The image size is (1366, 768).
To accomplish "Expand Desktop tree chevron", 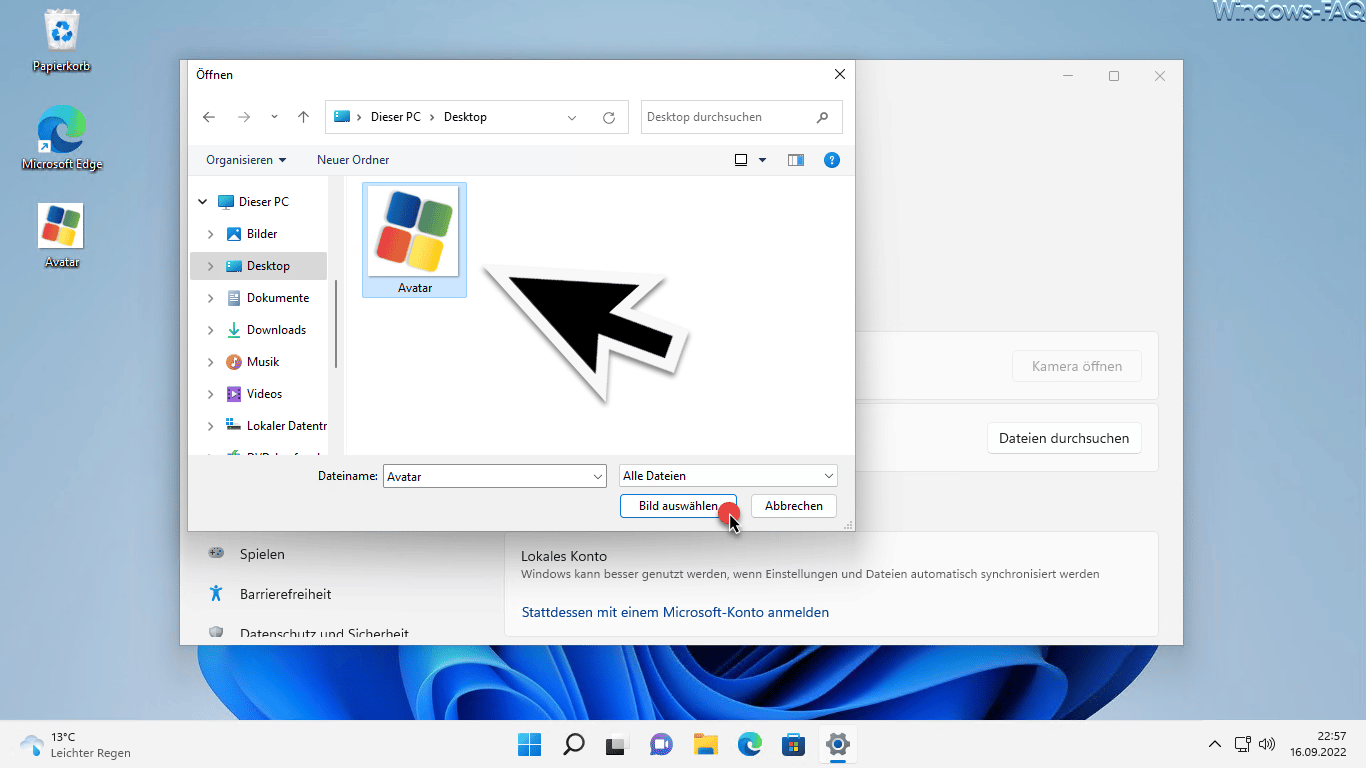I will 210,266.
